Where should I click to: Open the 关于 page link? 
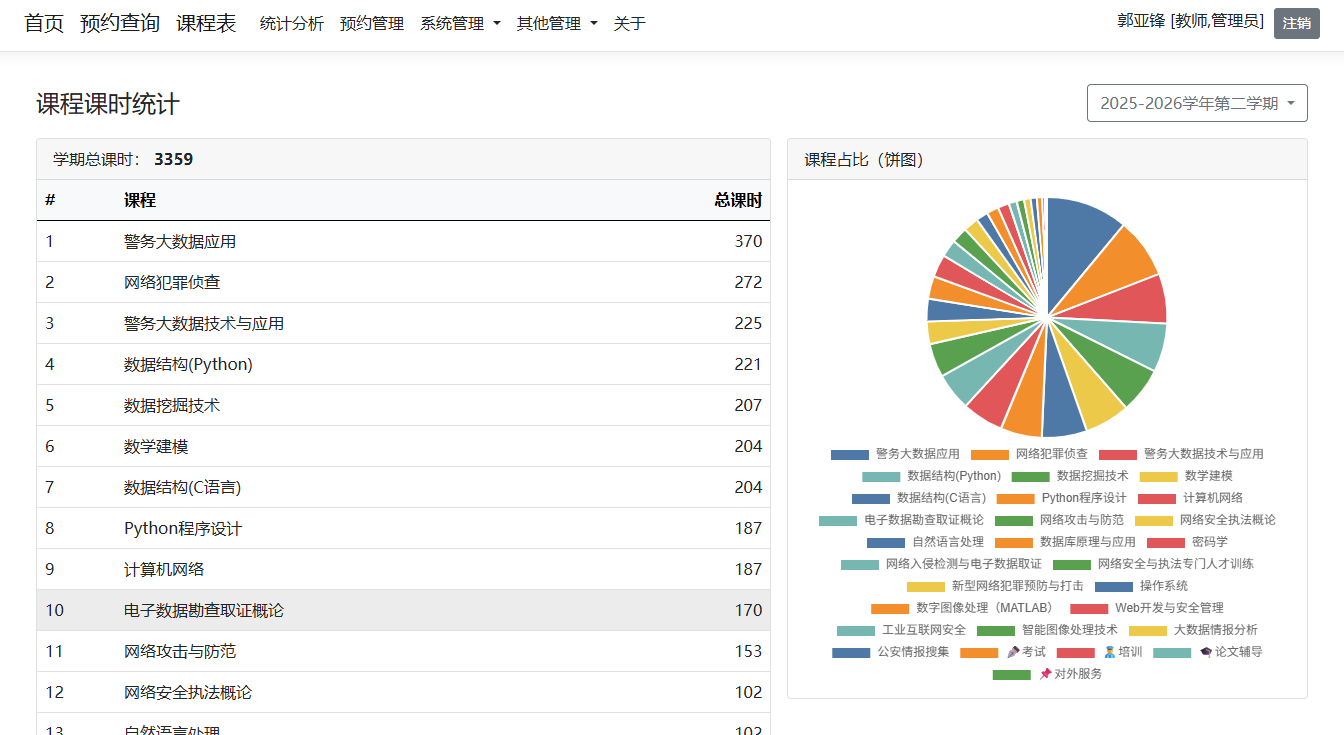pos(629,23)
